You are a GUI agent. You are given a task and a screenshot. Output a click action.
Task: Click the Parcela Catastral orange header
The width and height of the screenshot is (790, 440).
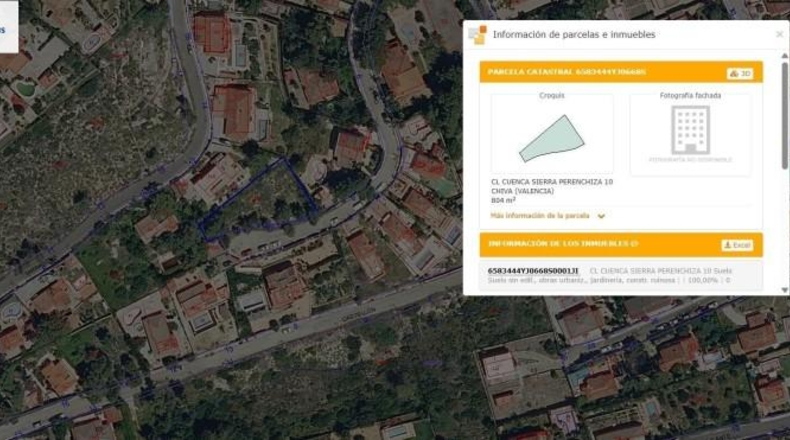tap(621, 72)
